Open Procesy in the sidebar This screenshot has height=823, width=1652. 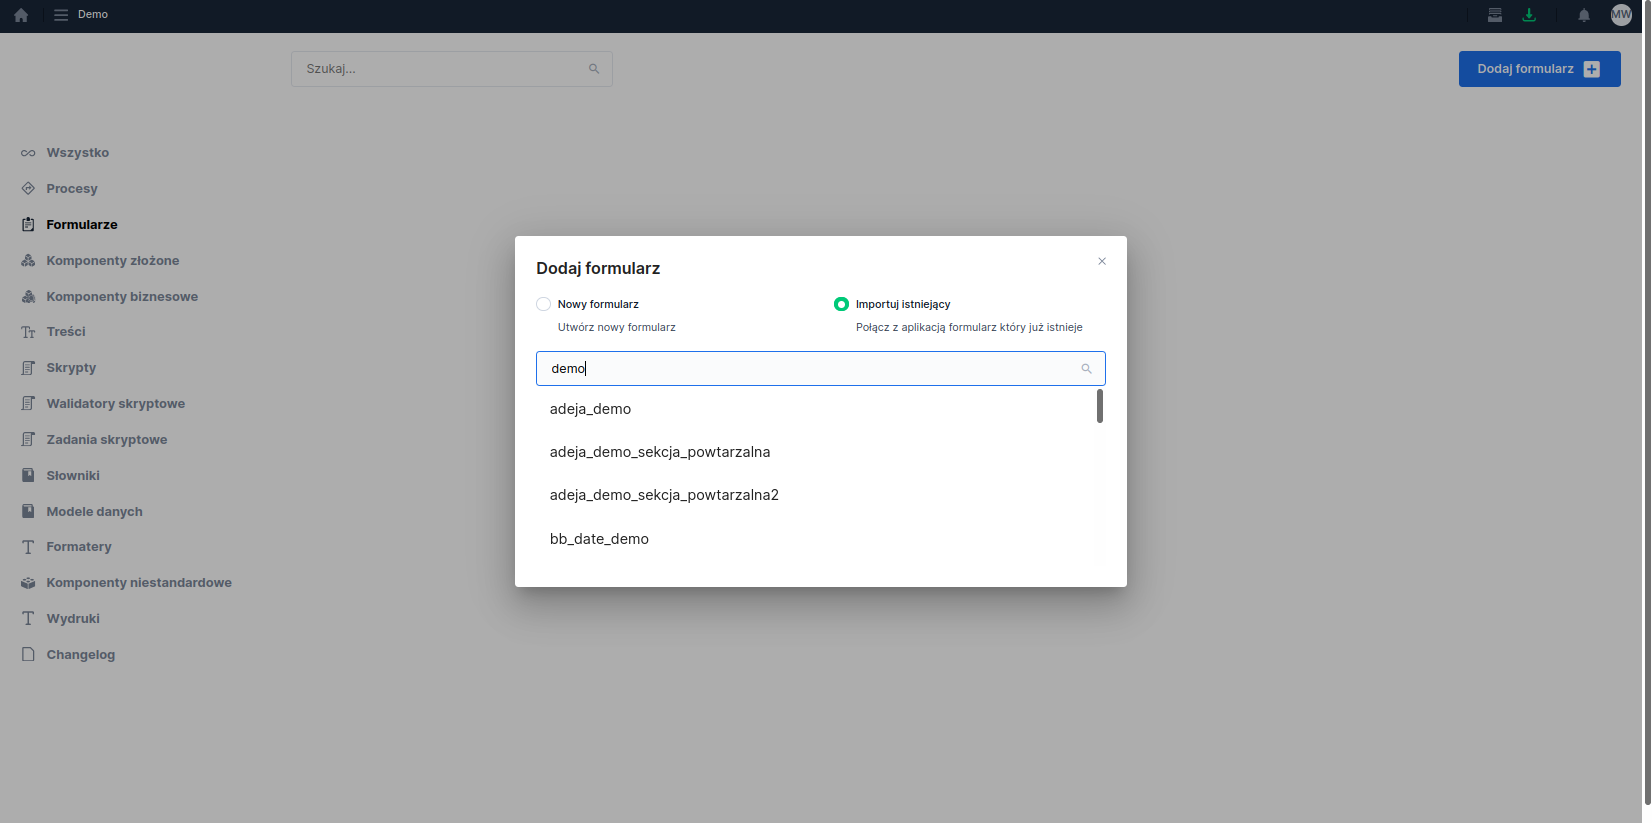(x=72, y=189)
